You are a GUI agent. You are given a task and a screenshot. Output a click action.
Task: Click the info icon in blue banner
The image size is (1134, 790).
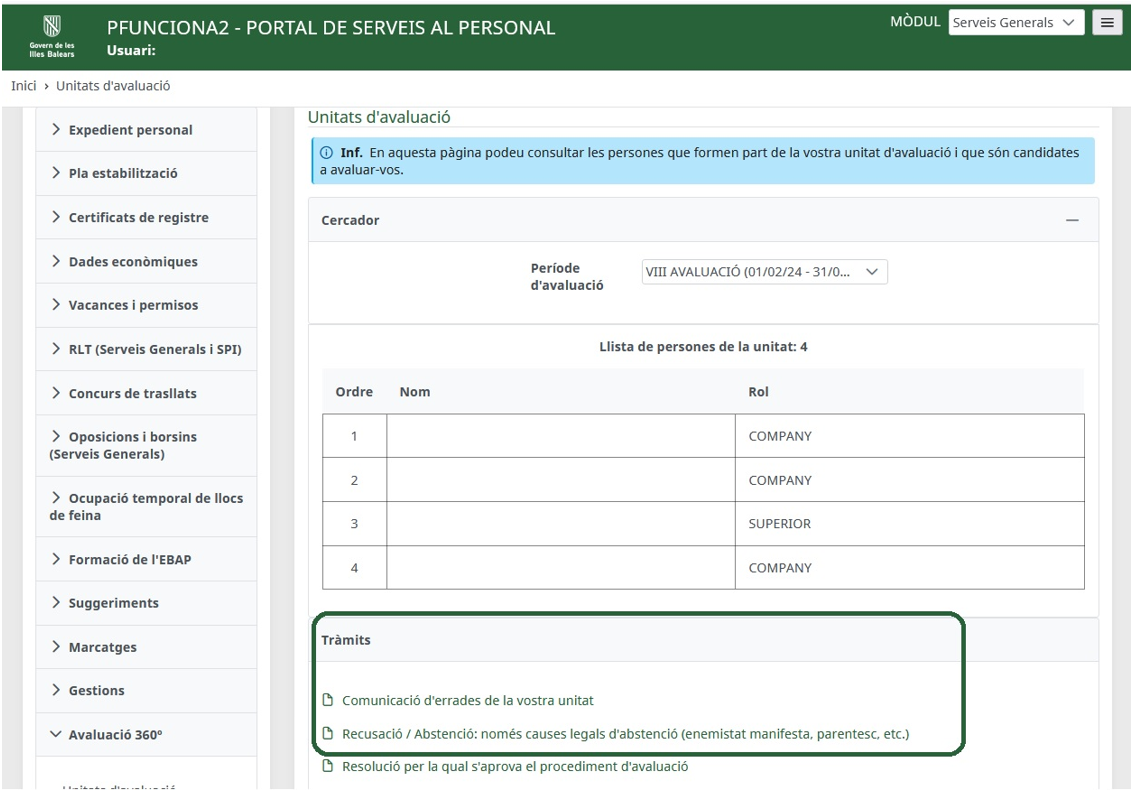click(327, 153)
